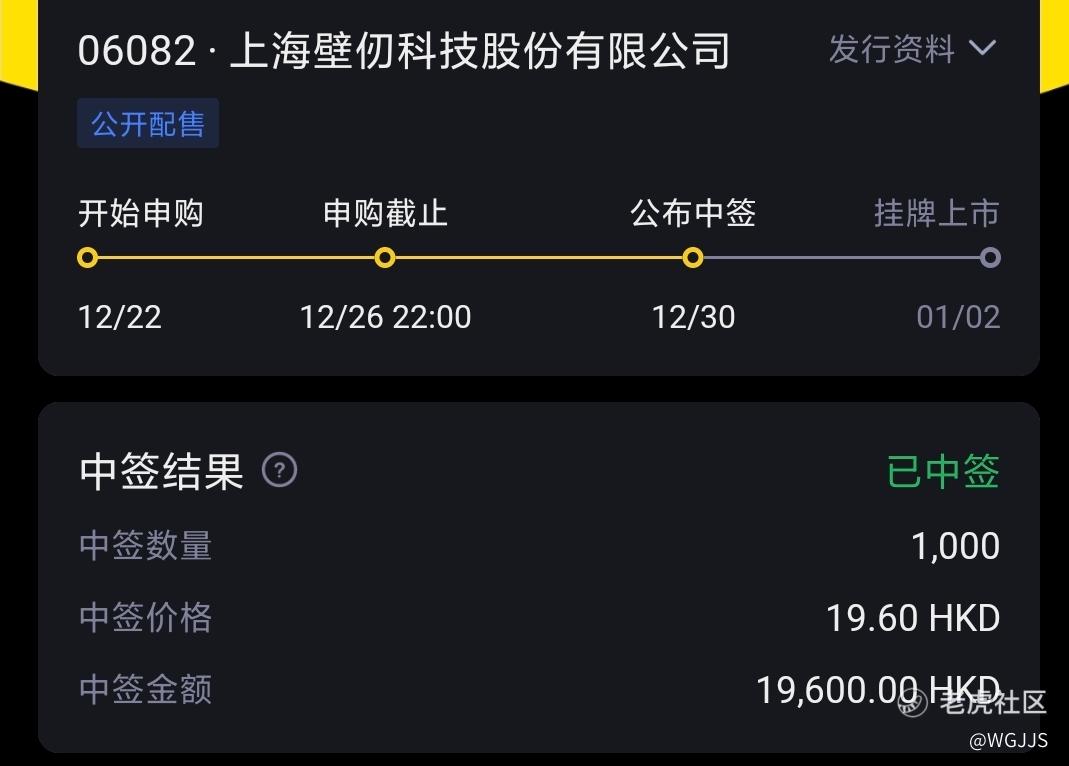Expand the 发行资料 dropdown
1069x766 pixels.
pos(892,49)
